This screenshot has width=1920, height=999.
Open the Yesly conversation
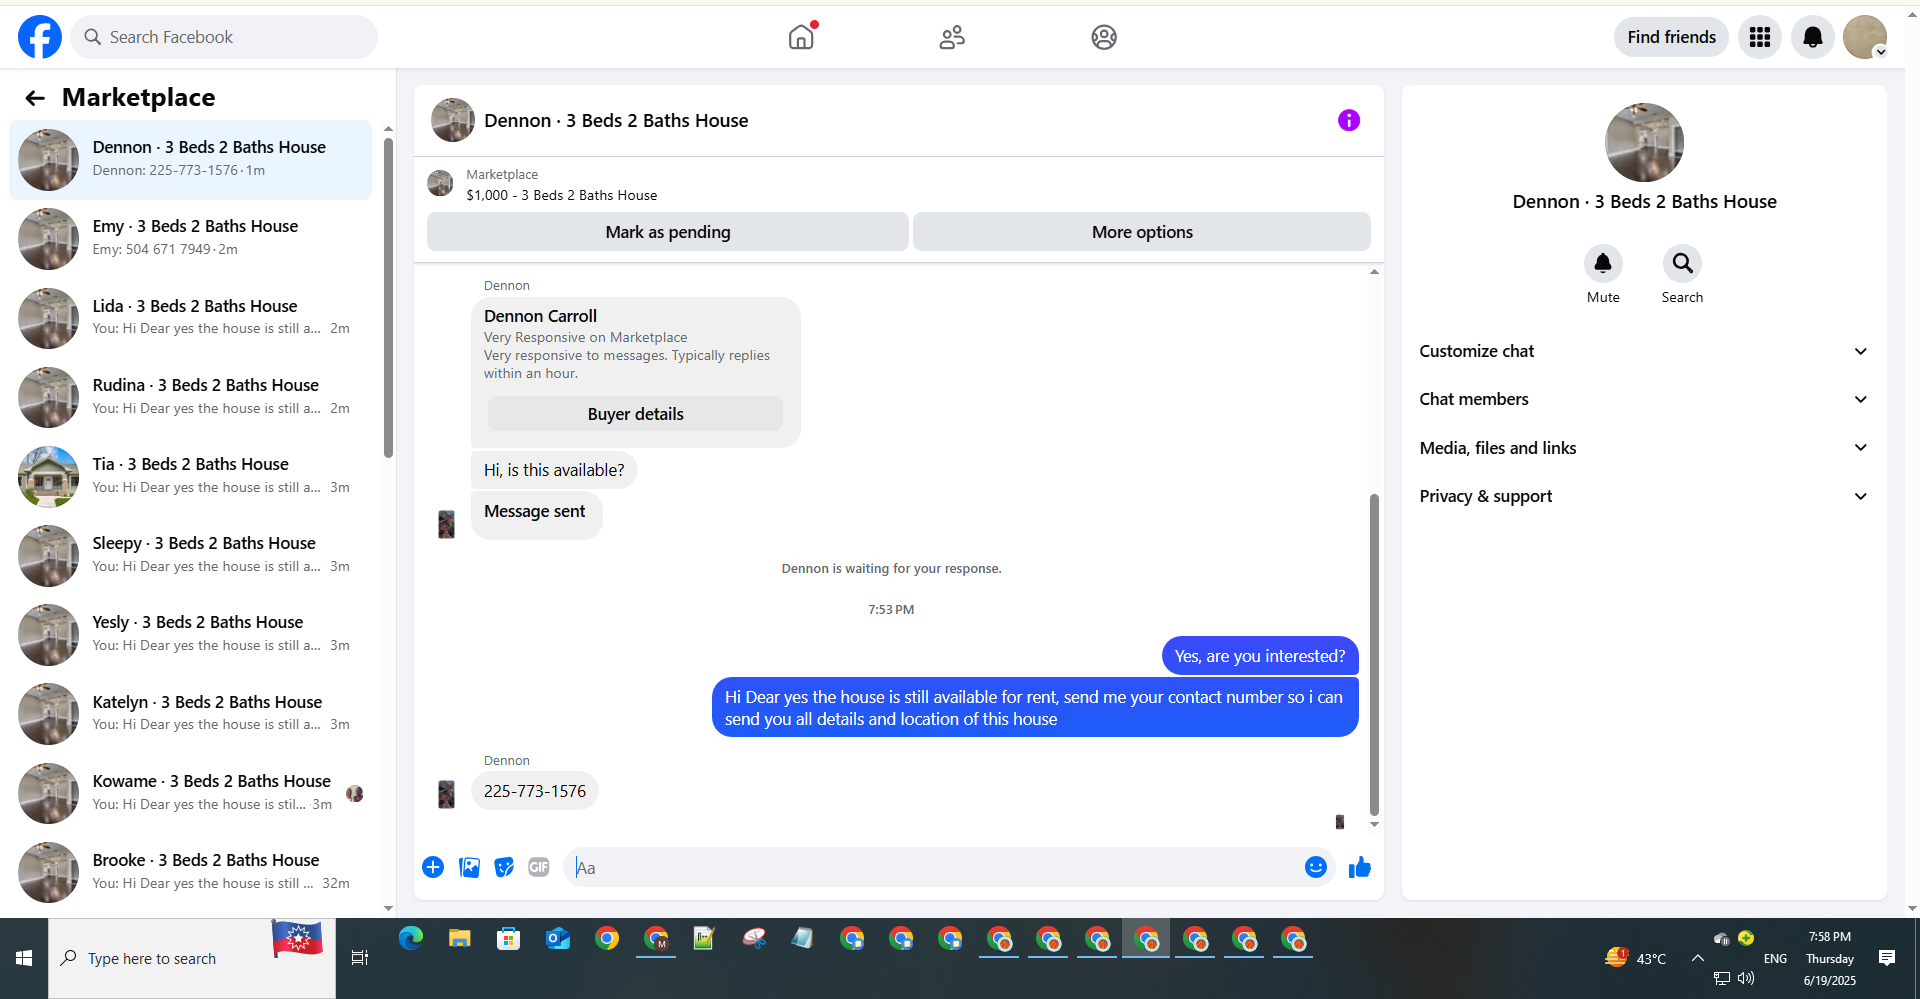(190, 634)
